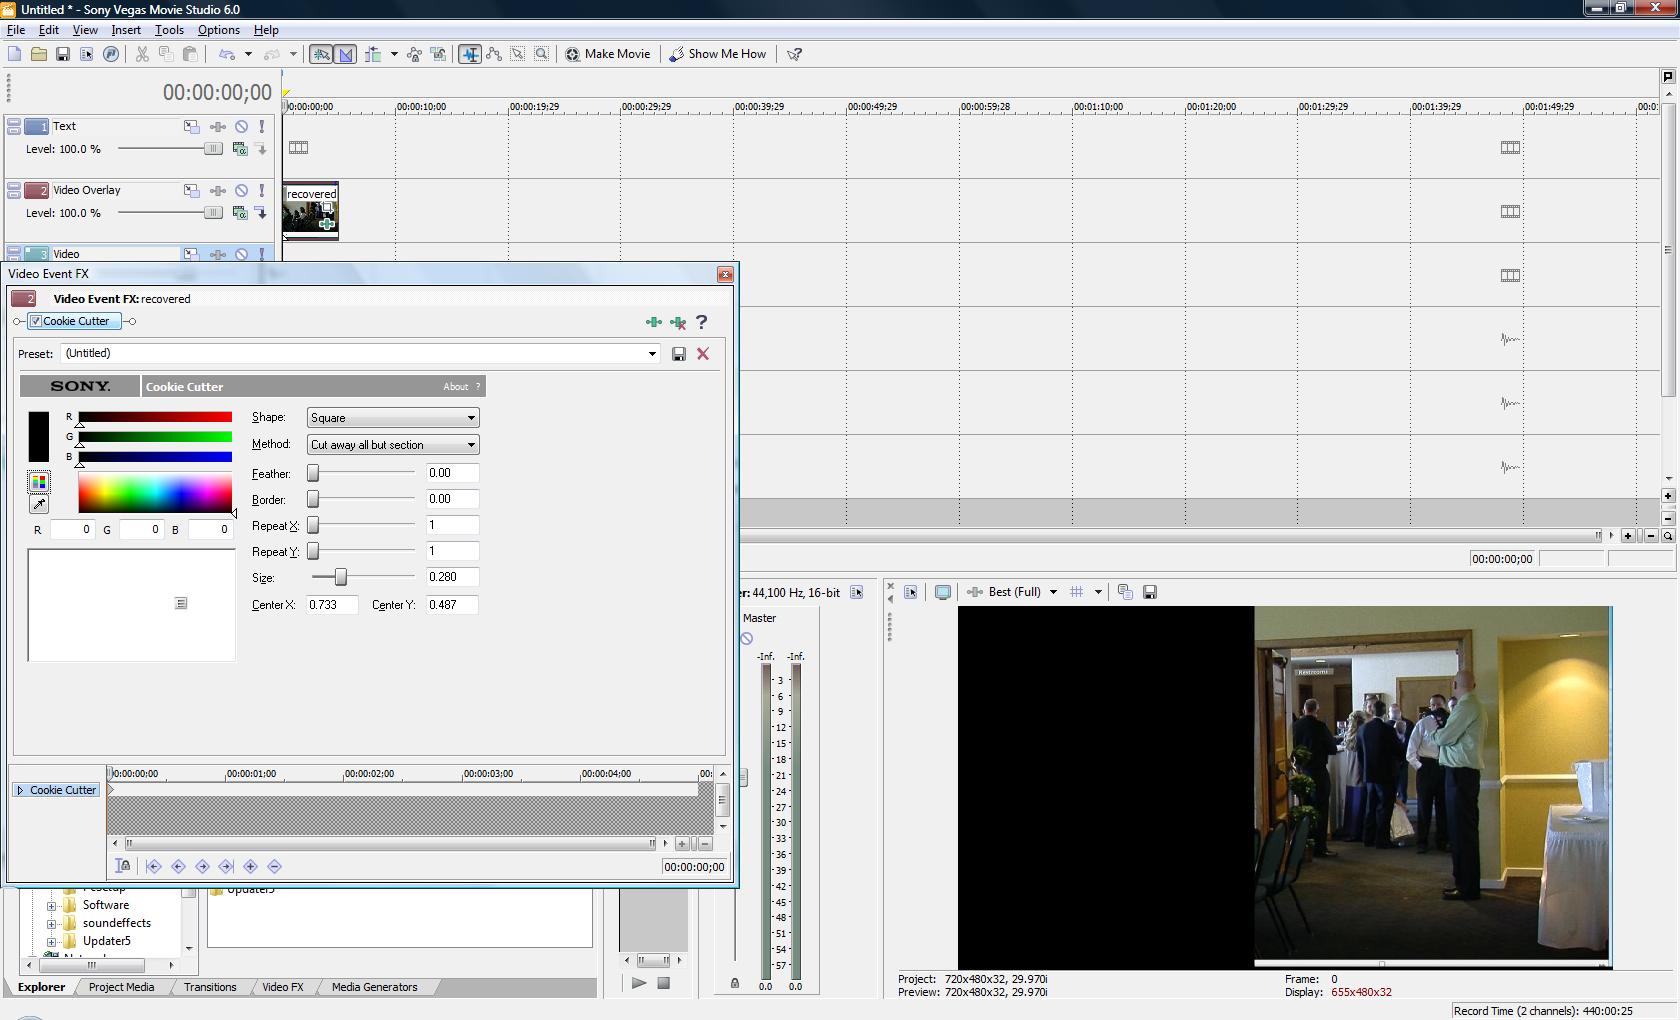Expand the Software folder in Explorer

(x=51, y=905)
